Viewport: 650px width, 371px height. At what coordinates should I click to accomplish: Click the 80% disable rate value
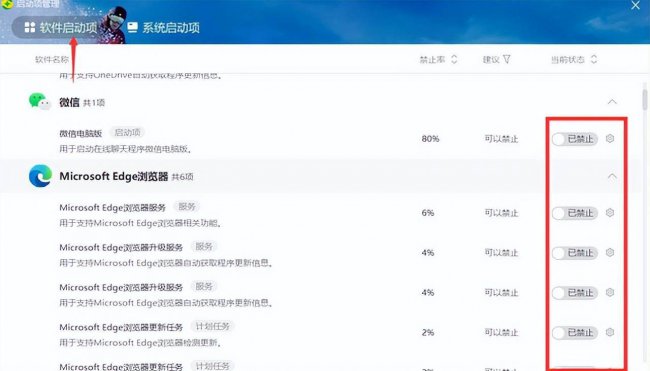coord(430,138)
